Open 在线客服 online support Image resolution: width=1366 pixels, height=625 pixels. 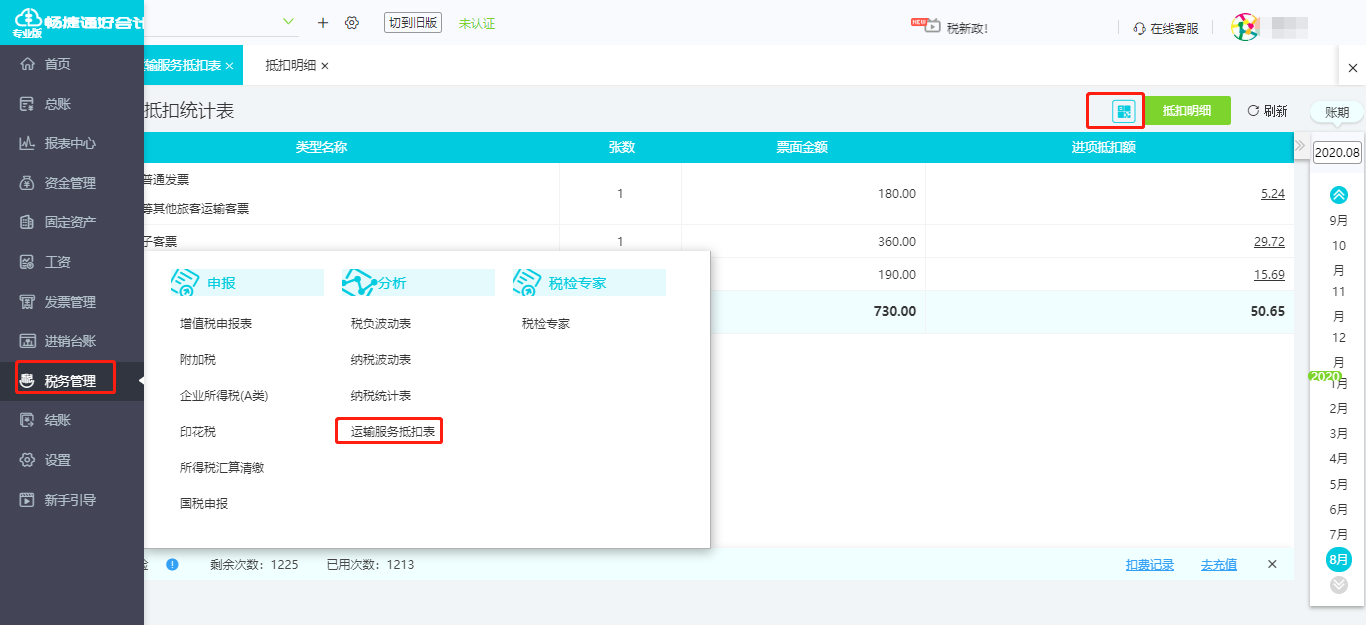click(1165, 28)
